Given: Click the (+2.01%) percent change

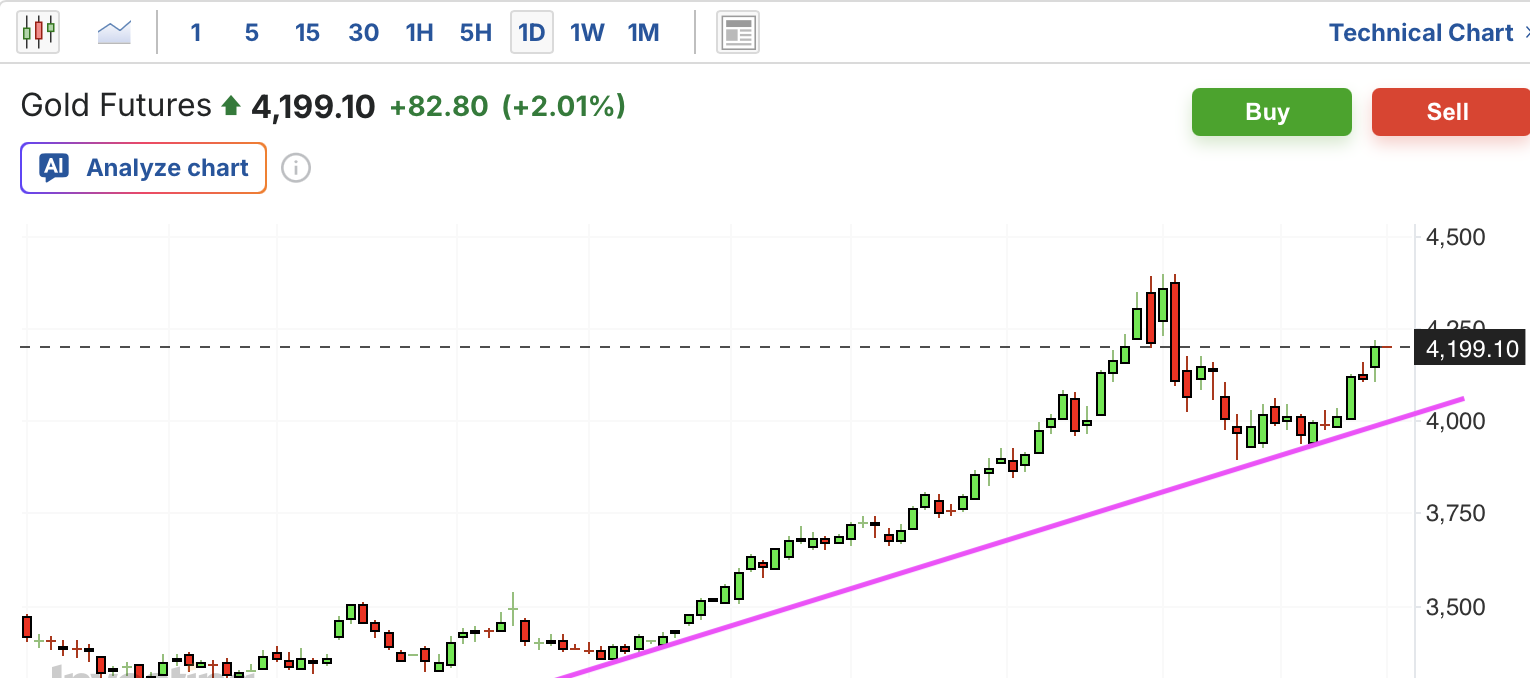Looking at the screenshot, I should pyautogui.click(x=564, y=105).
